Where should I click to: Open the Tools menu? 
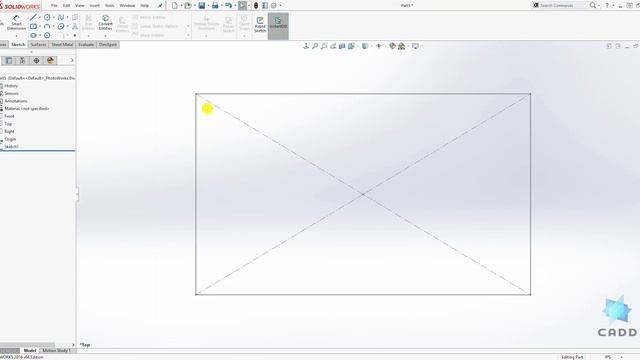[110, 5]
